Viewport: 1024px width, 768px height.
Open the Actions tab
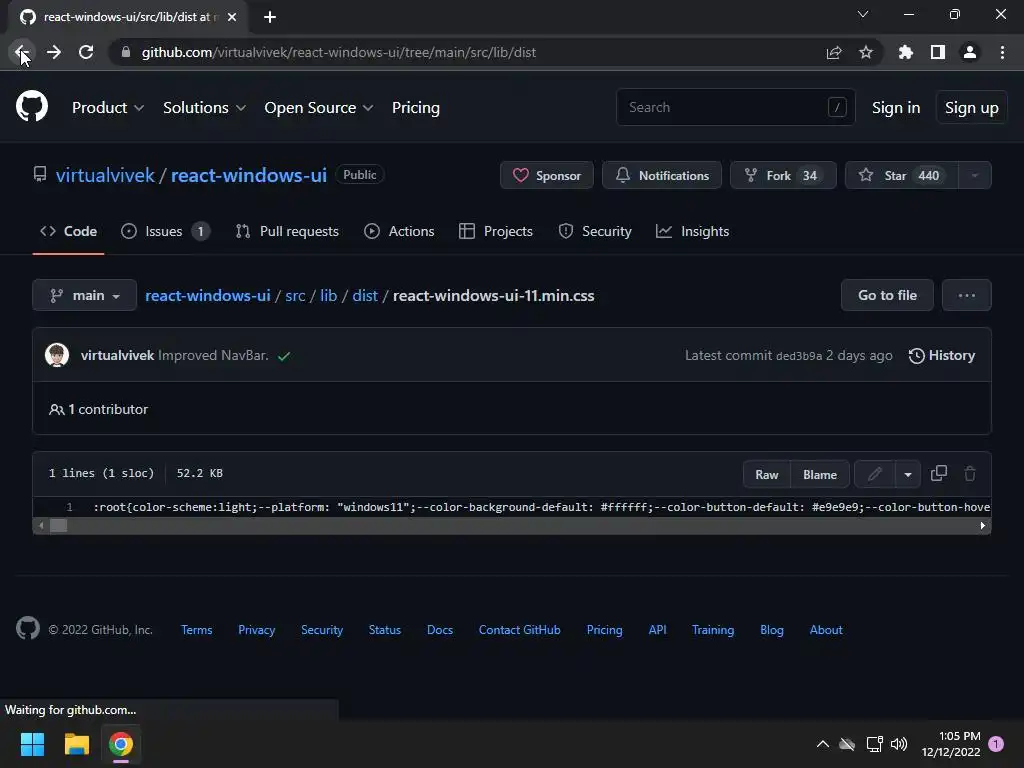tap(399, 231)
